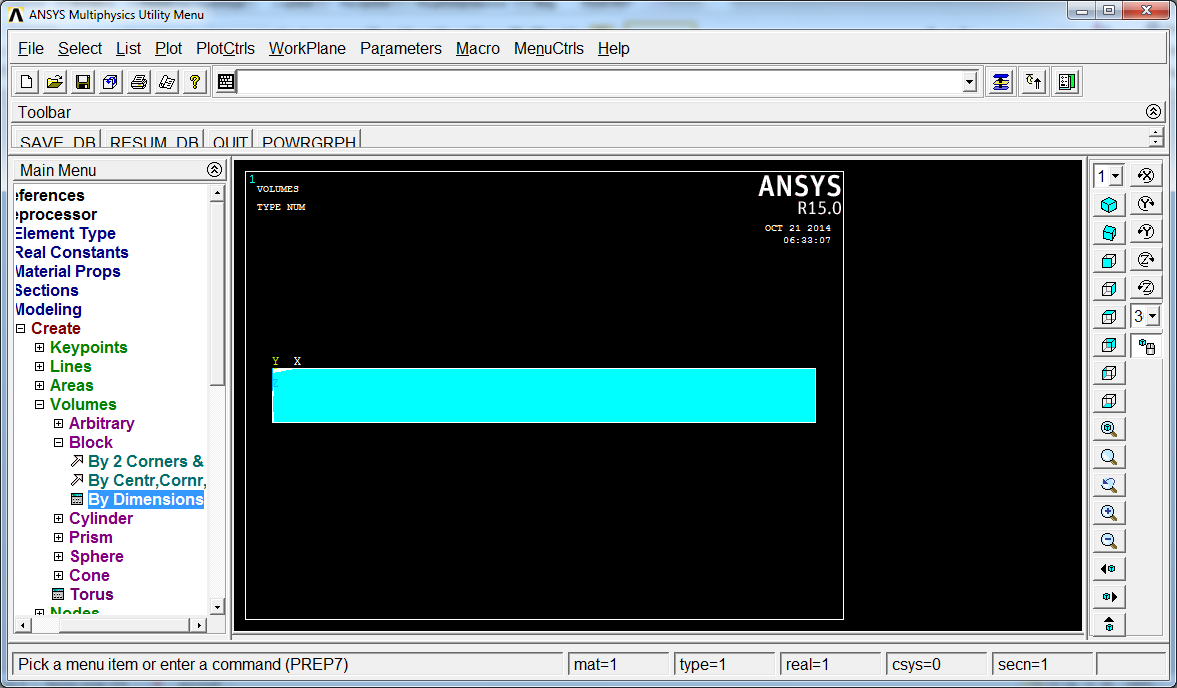
Task: Expand the Cylinder tree node
Action: tap(59, 518)
